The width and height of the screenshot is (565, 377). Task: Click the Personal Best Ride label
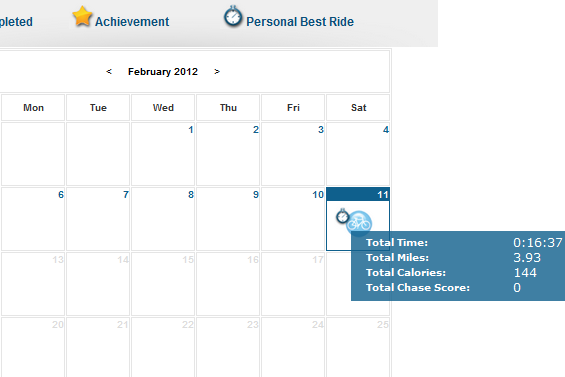point(300,22)
